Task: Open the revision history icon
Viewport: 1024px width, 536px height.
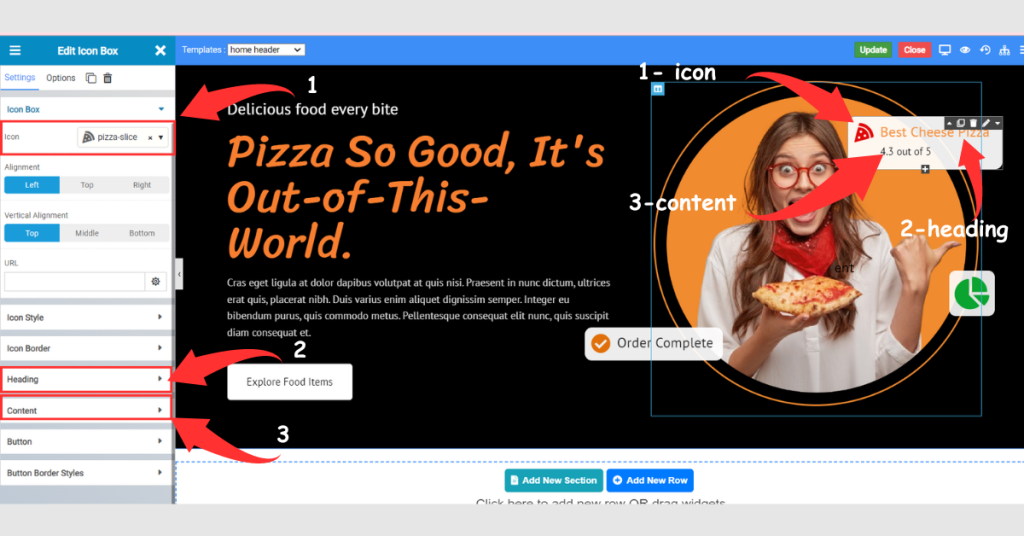Action: 985,50
